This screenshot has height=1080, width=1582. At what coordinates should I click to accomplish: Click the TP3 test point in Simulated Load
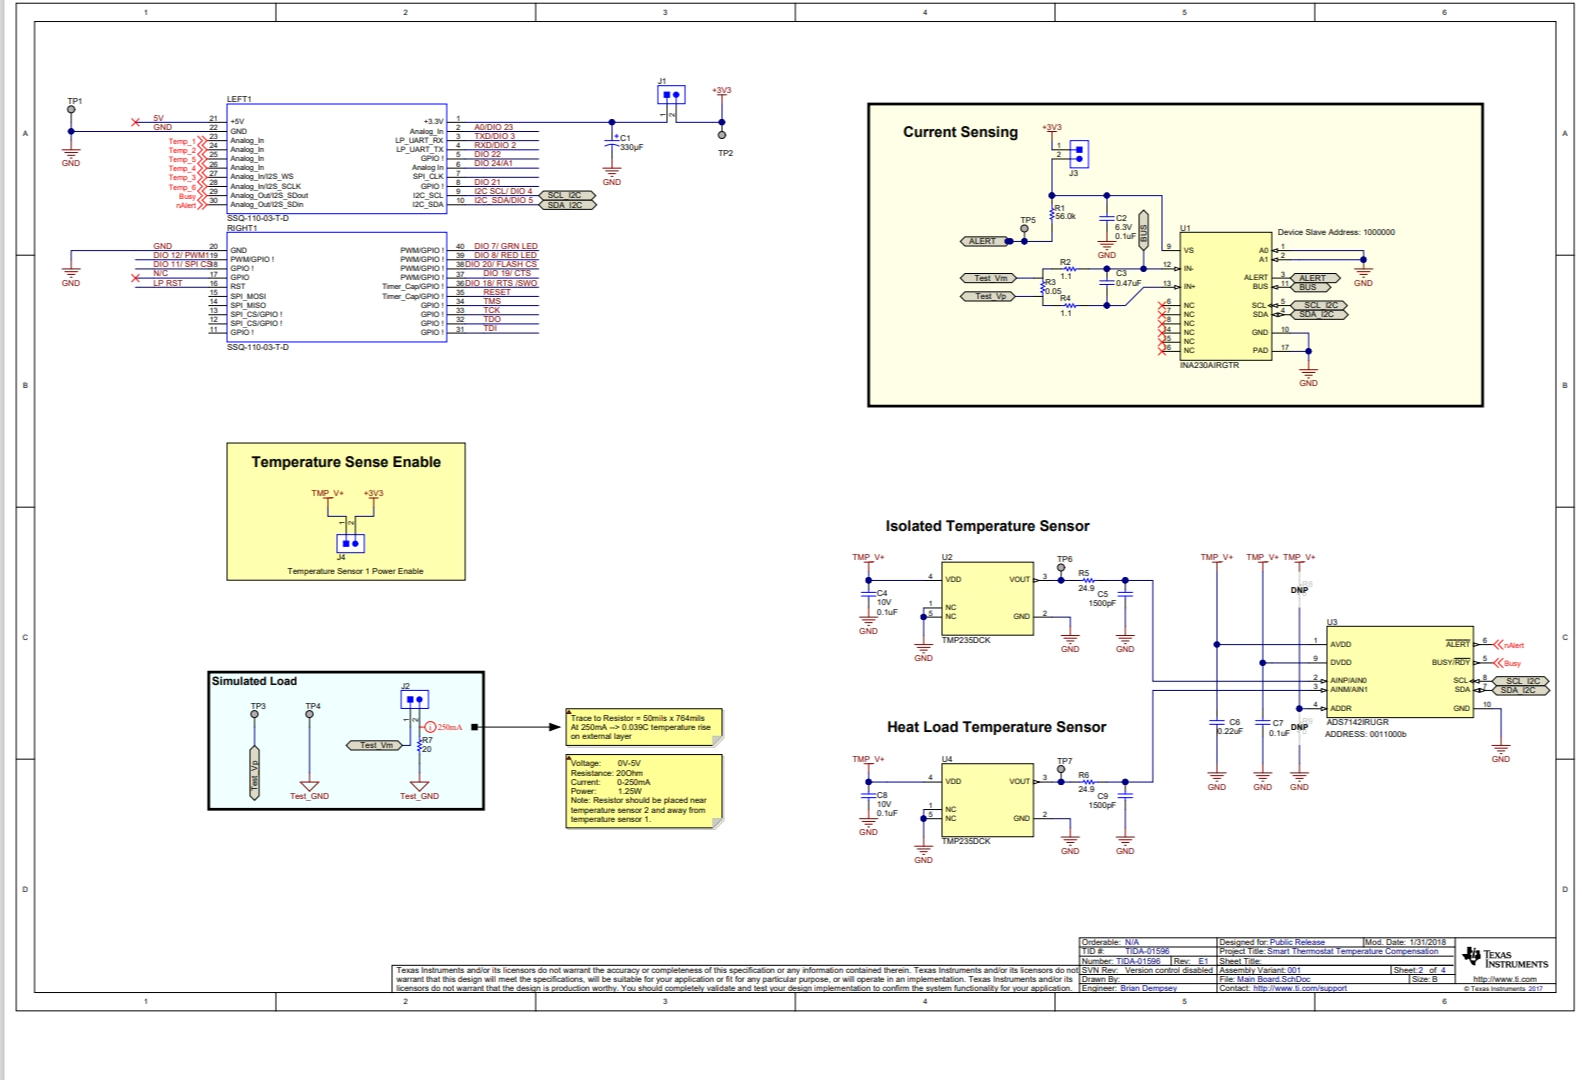(x=255, y=716)
